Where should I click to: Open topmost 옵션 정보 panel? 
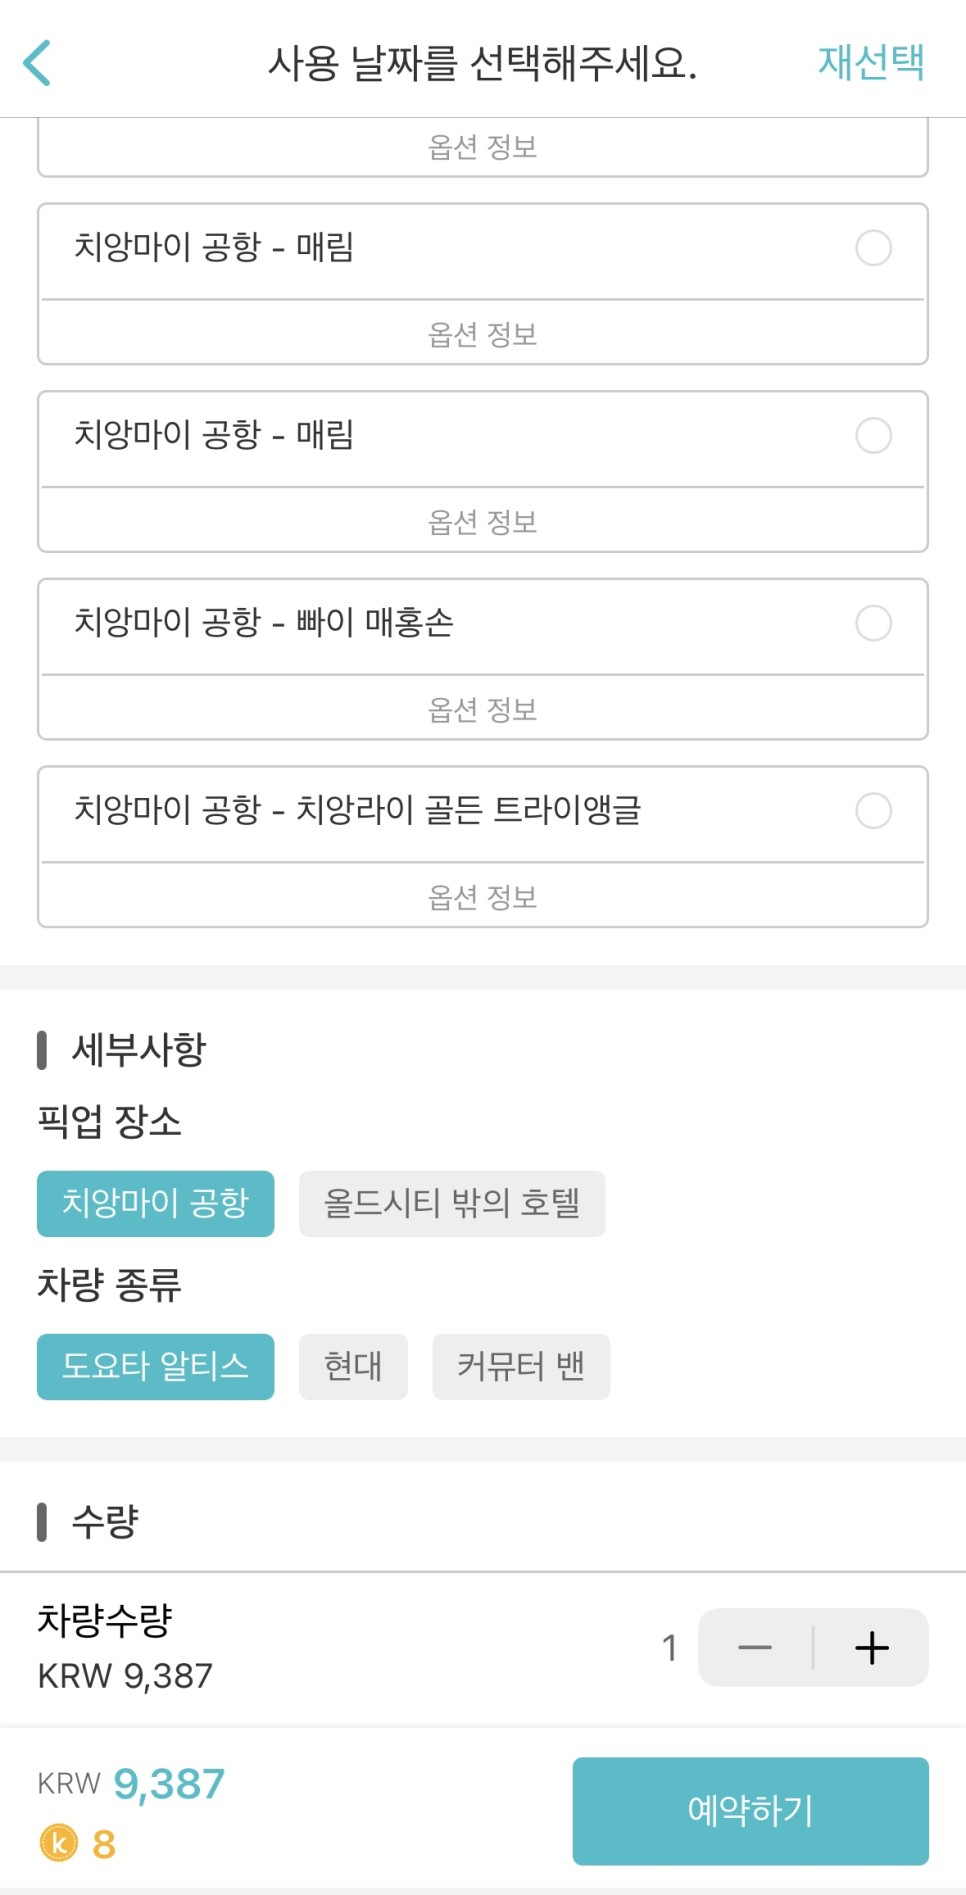[x=483, y=147]
